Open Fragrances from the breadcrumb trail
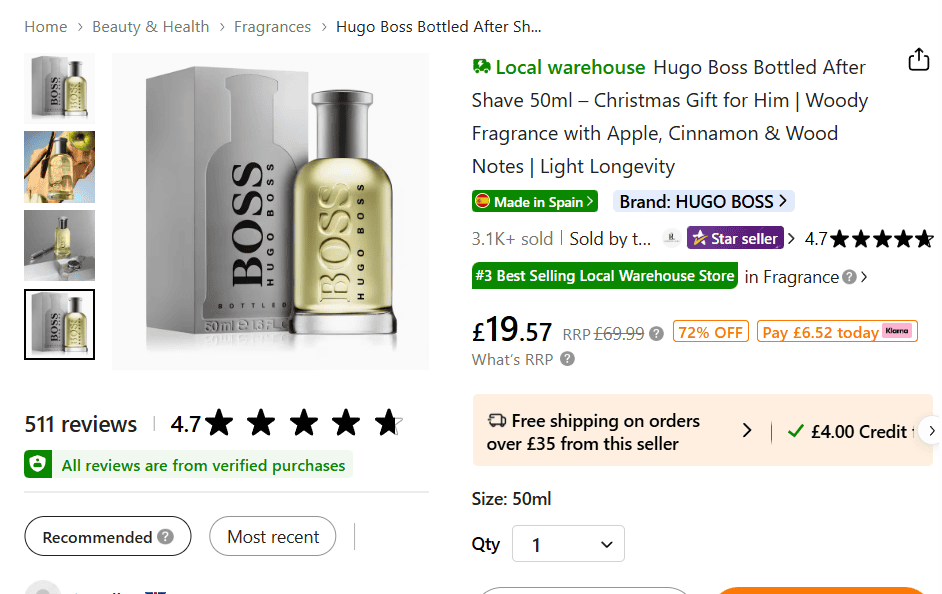 (x=272, y=27)
